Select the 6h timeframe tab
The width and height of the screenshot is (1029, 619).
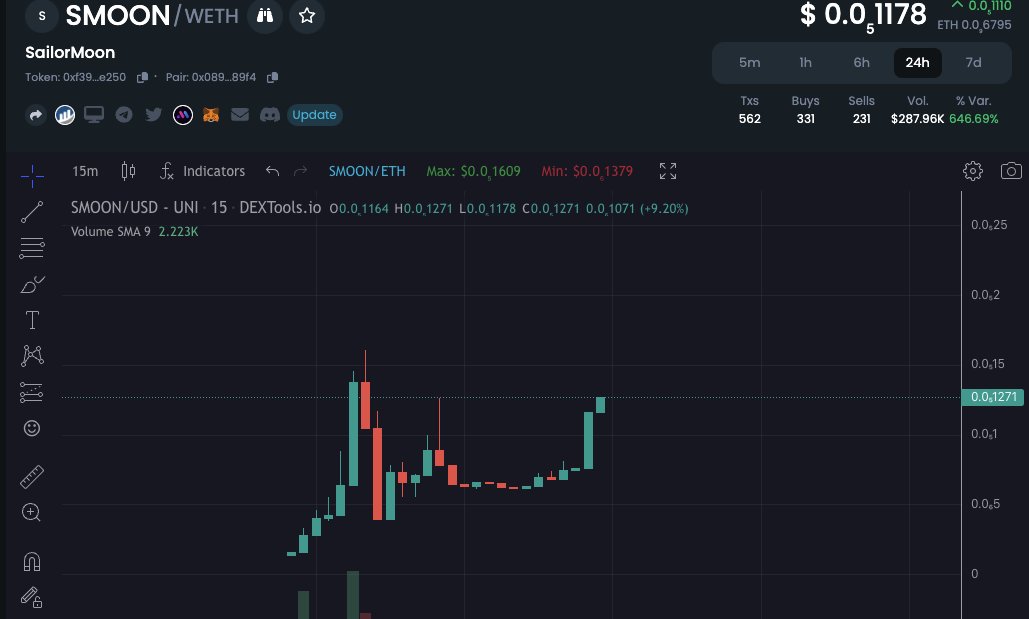click(x=862, y=63)
